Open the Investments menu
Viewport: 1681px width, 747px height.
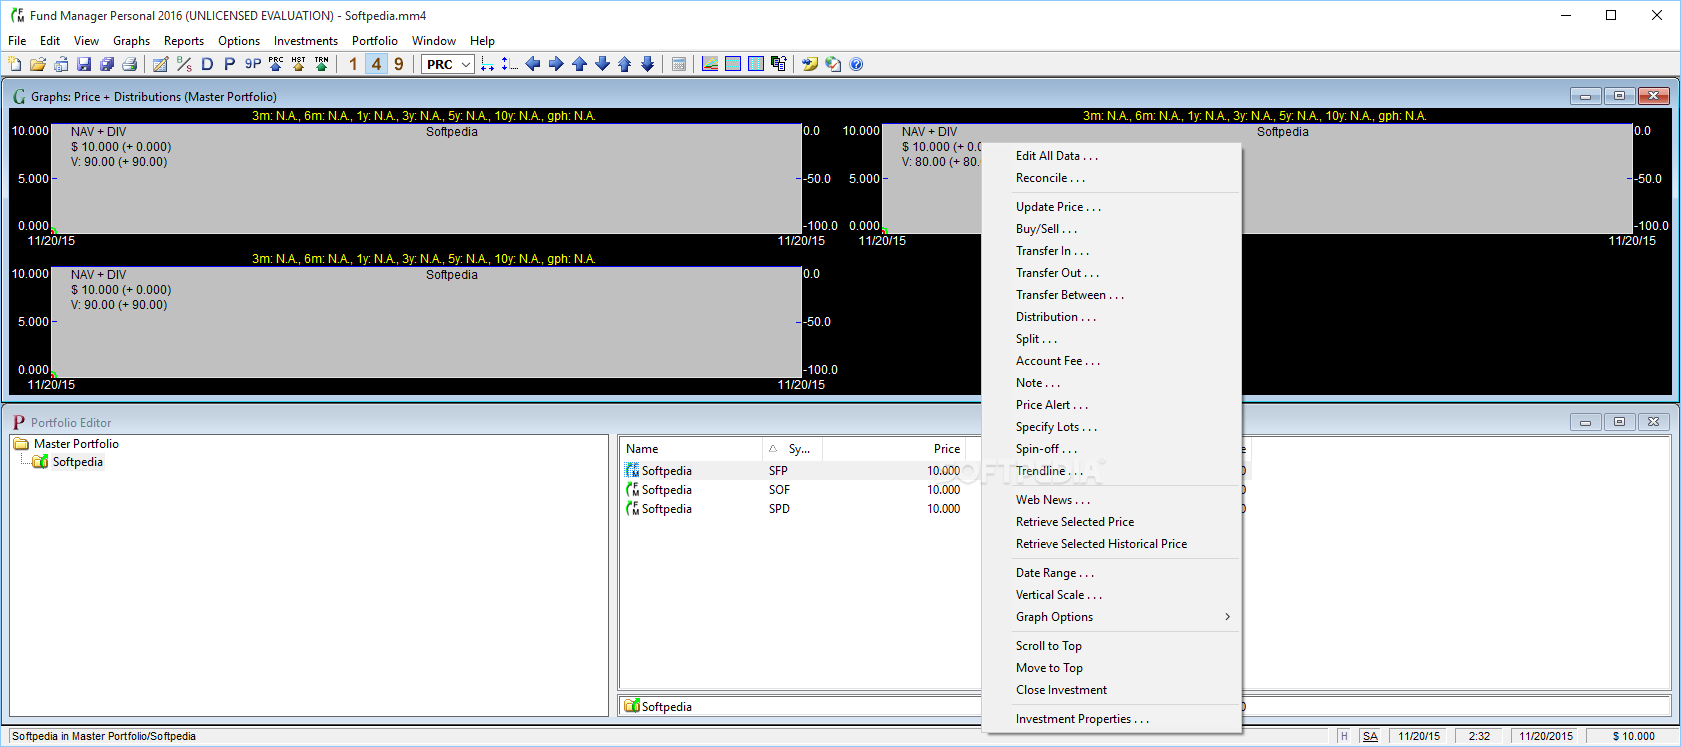click(x=306, y=41)
